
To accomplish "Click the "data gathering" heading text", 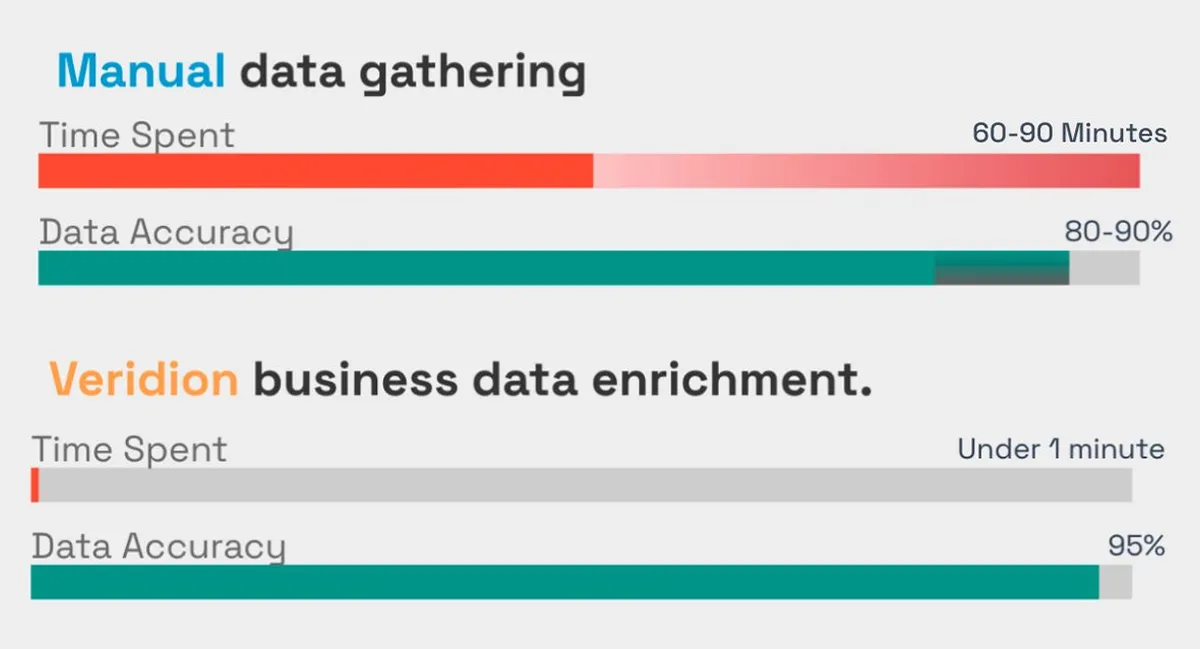I will click(x=412, y=76).
